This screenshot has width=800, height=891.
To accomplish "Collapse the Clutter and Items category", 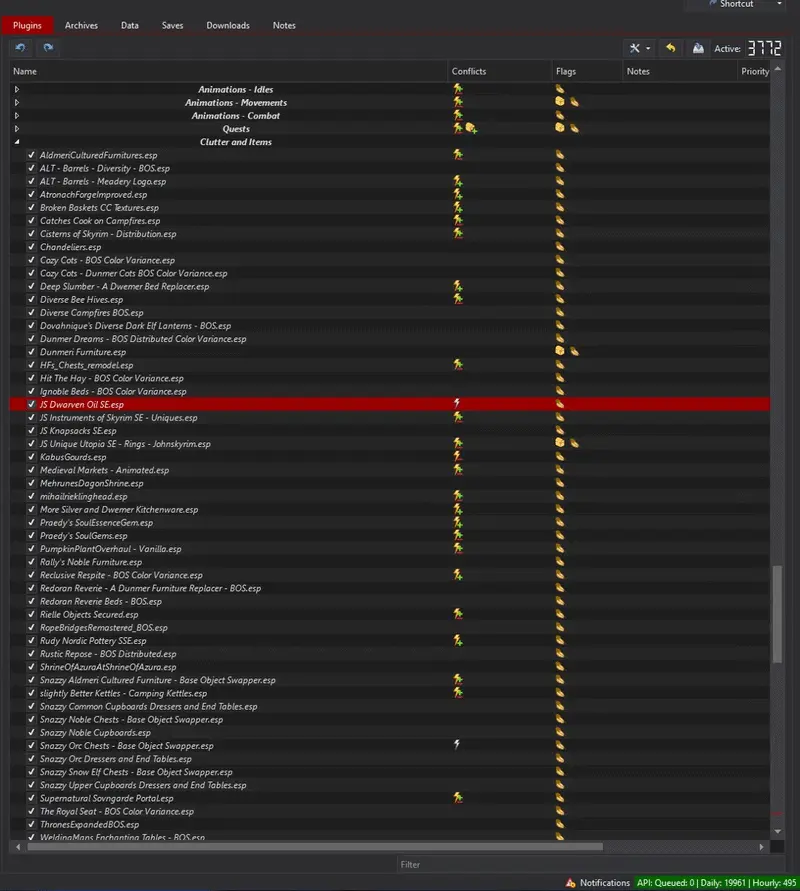I will 16,141.
